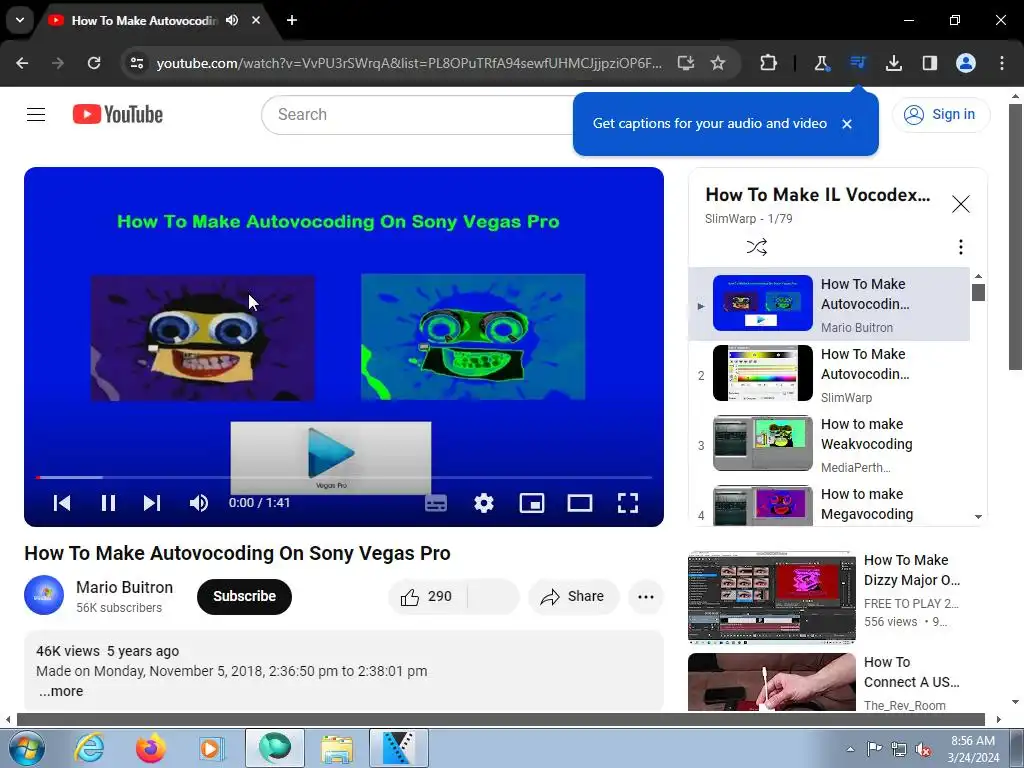Subscribe to Mario Buitron
The height and width of the screenshot is (768, 1024).
point(244,596)
